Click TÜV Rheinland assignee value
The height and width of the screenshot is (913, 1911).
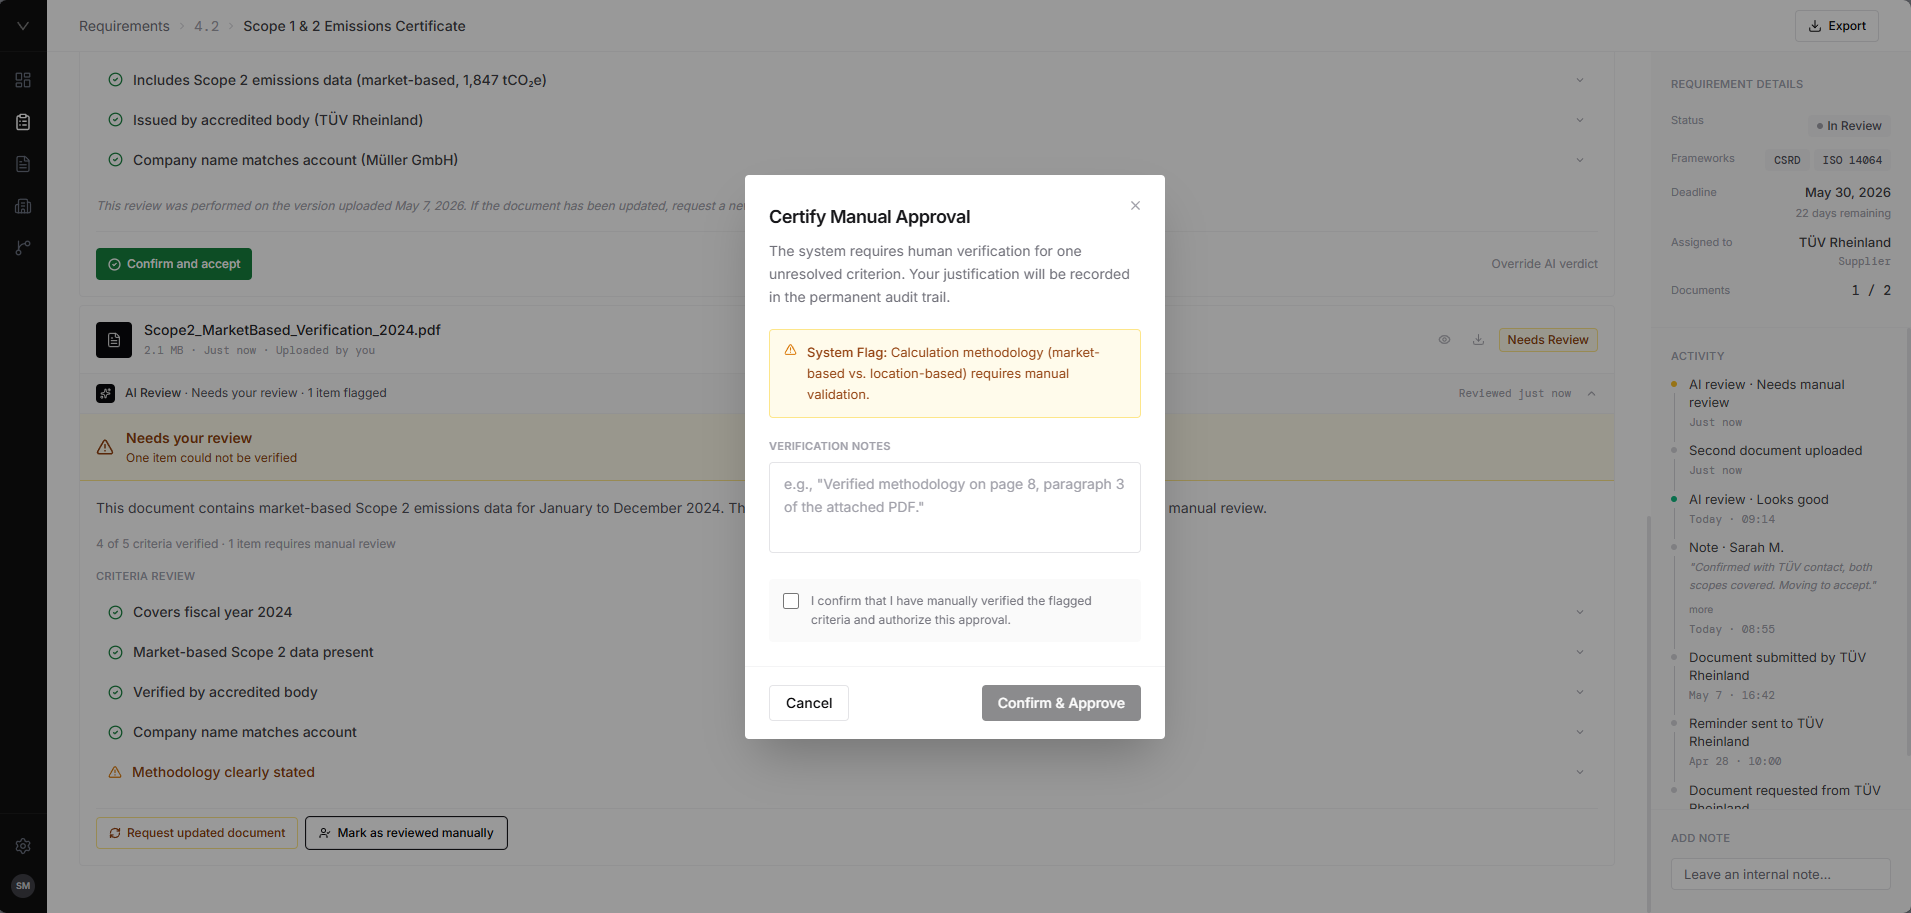[x=1844, y=242]
